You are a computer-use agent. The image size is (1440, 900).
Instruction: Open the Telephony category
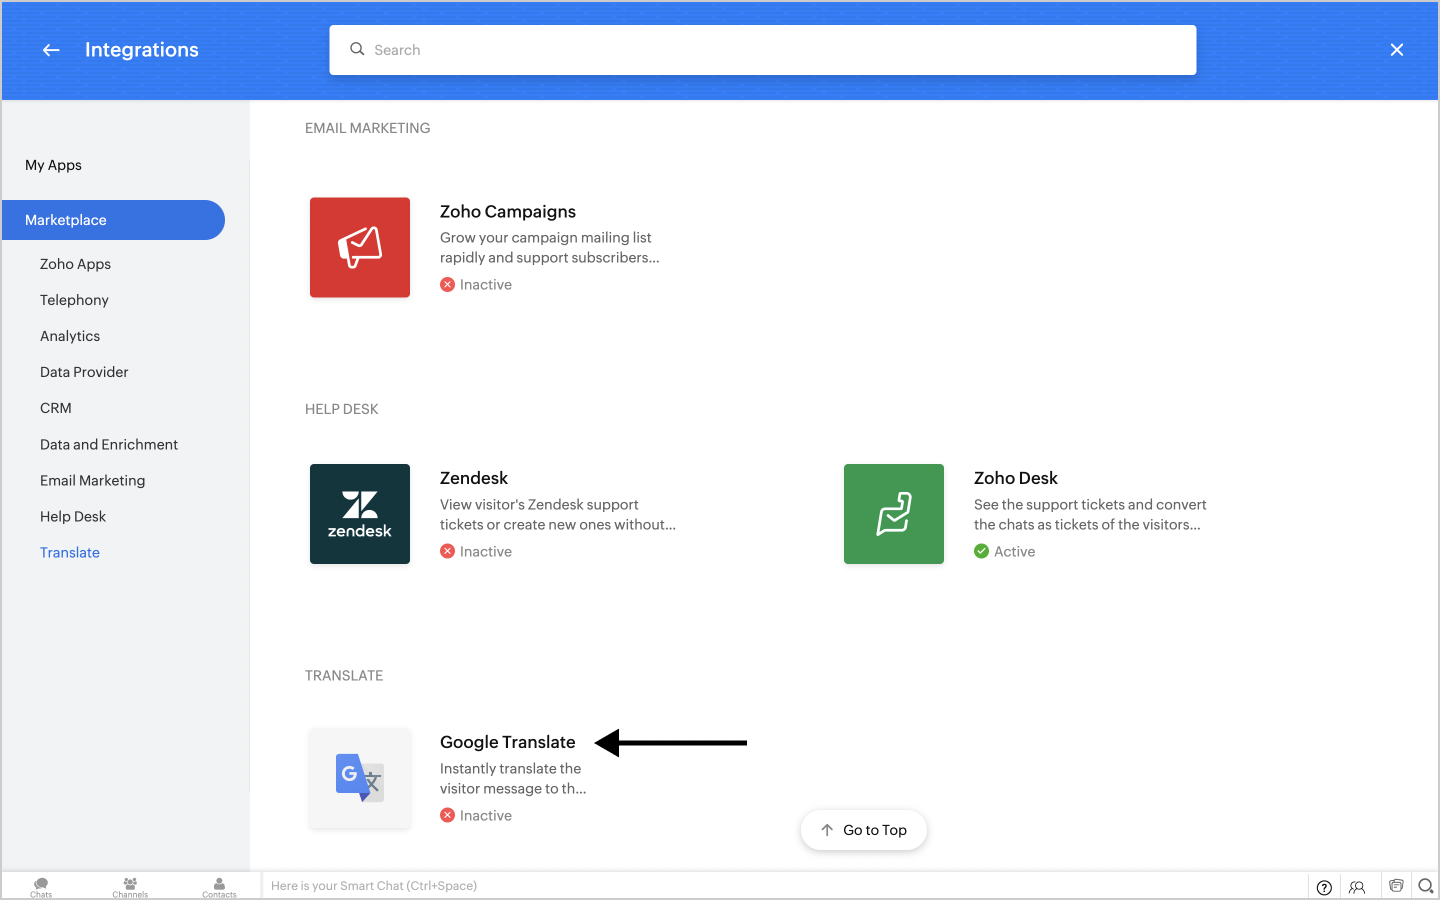point(74,300)
